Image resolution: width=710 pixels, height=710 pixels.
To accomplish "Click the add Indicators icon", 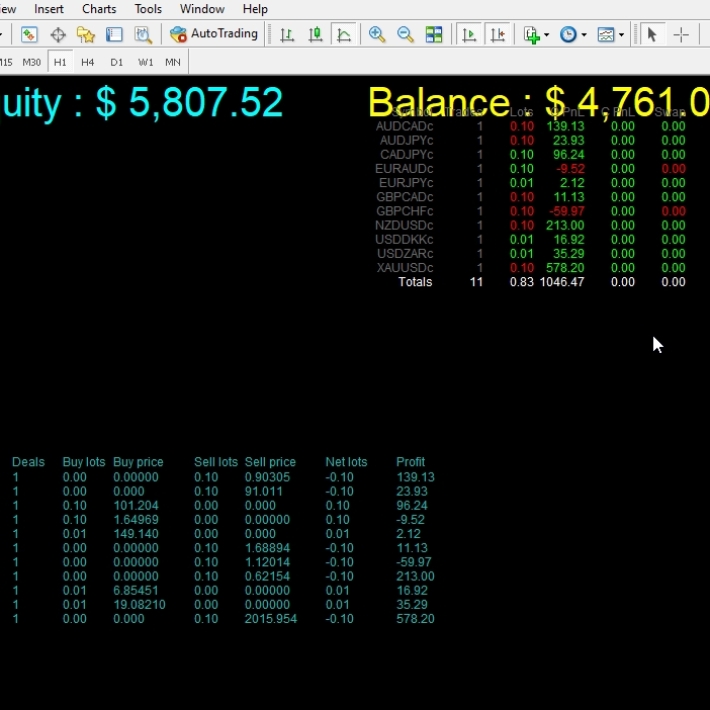I will (x=532, y=34).
